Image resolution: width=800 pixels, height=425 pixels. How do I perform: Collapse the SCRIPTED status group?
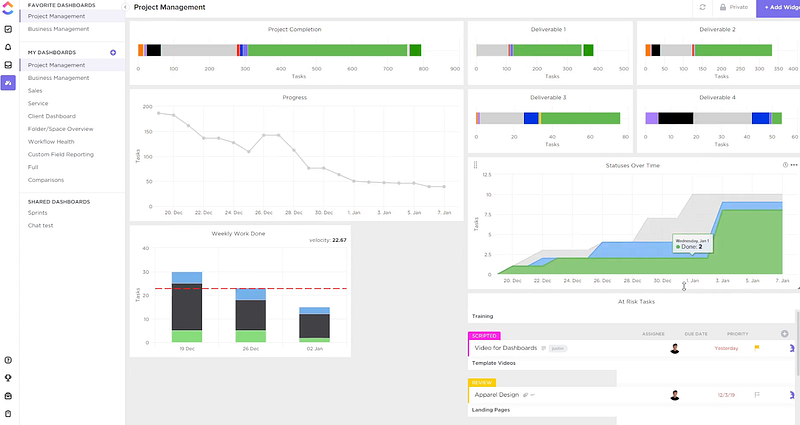pyautogui.click(x=484, y=336)
